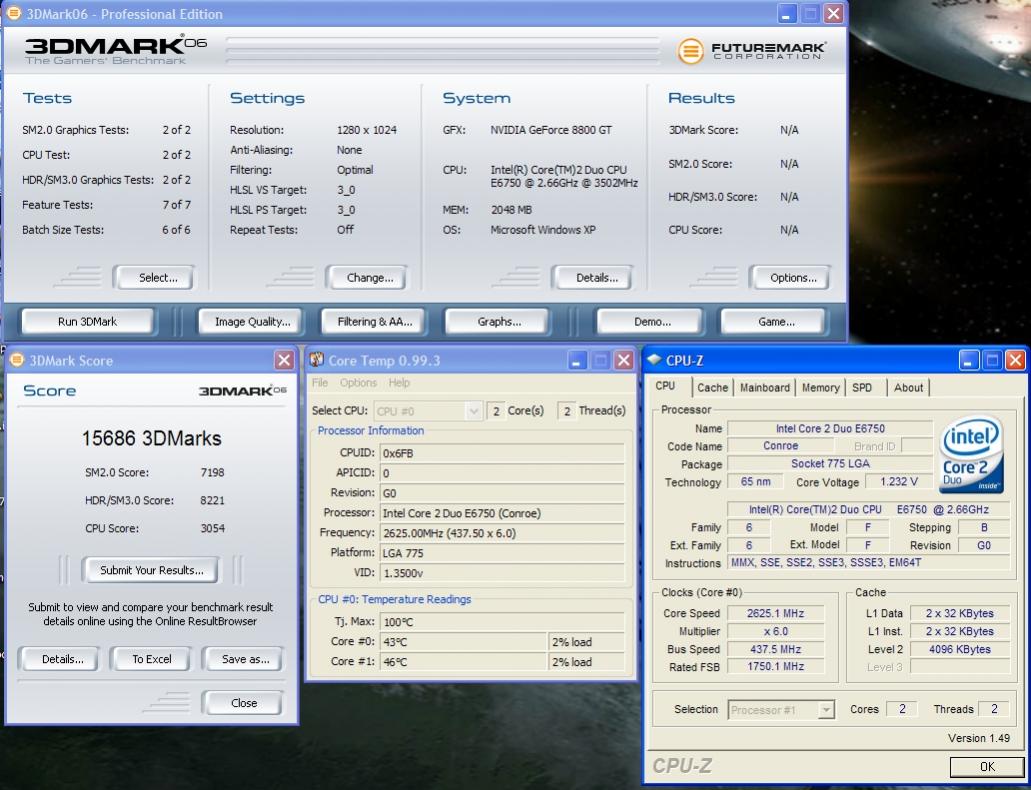
Task: Click the NVIDIA GeForce 8800 GT text
Action: 551,130
